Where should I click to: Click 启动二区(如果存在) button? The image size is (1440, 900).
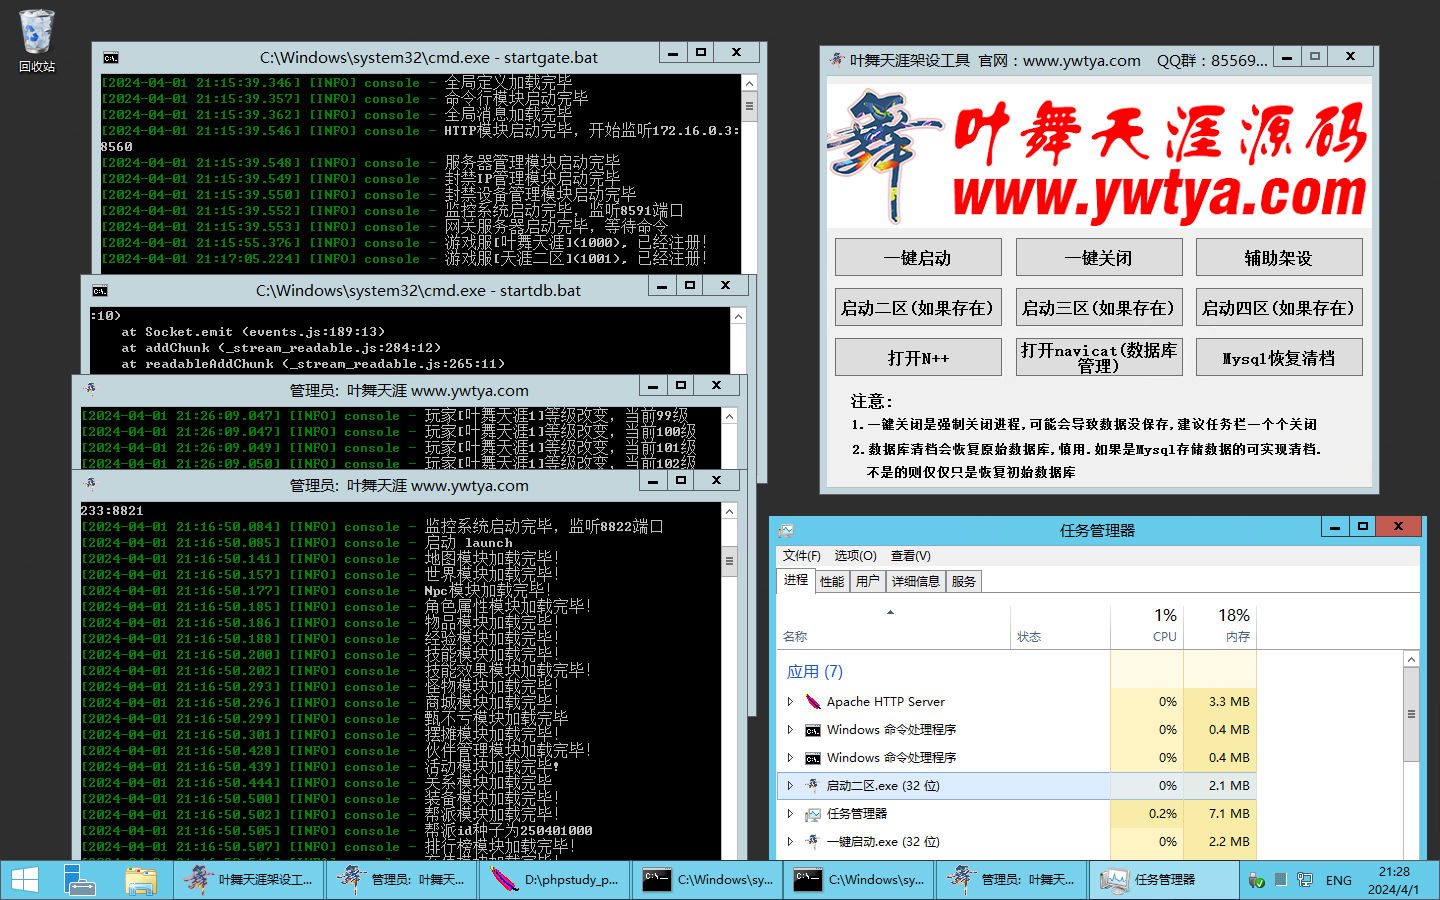pos(918,307)
